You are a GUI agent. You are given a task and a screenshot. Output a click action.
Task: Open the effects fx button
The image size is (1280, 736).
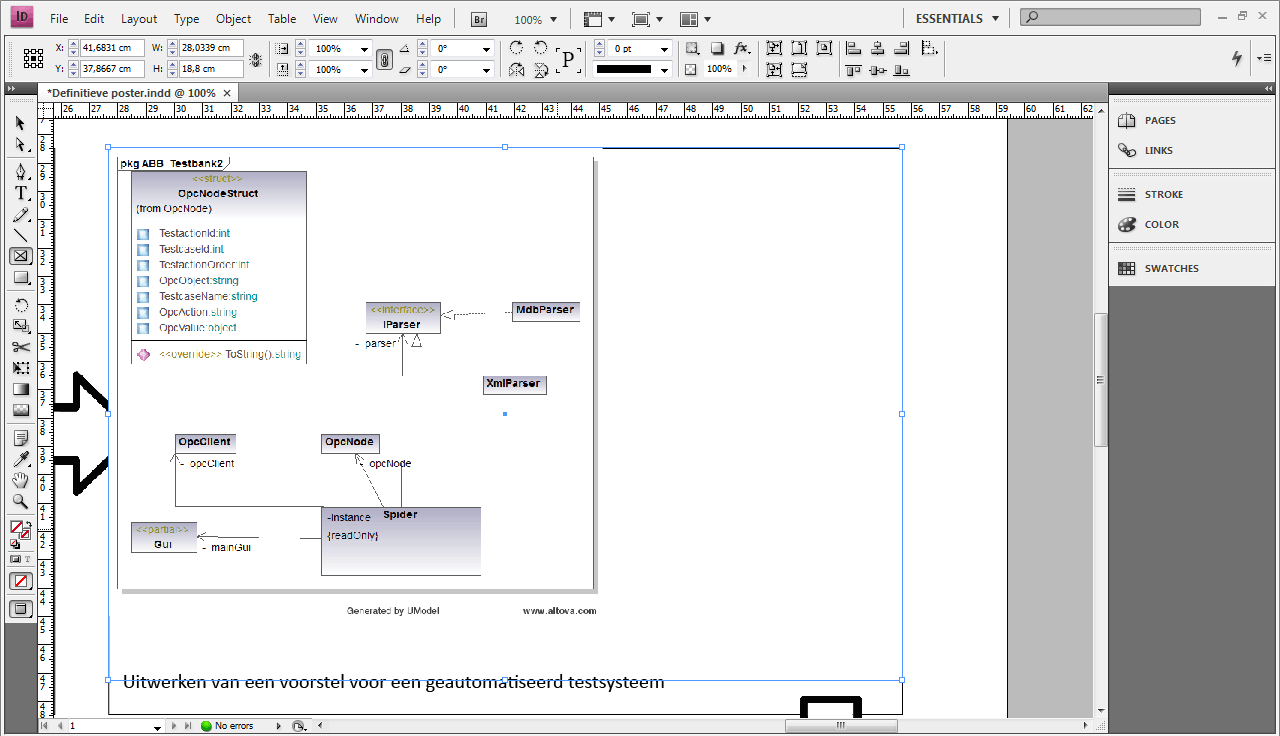coord(741,48)
